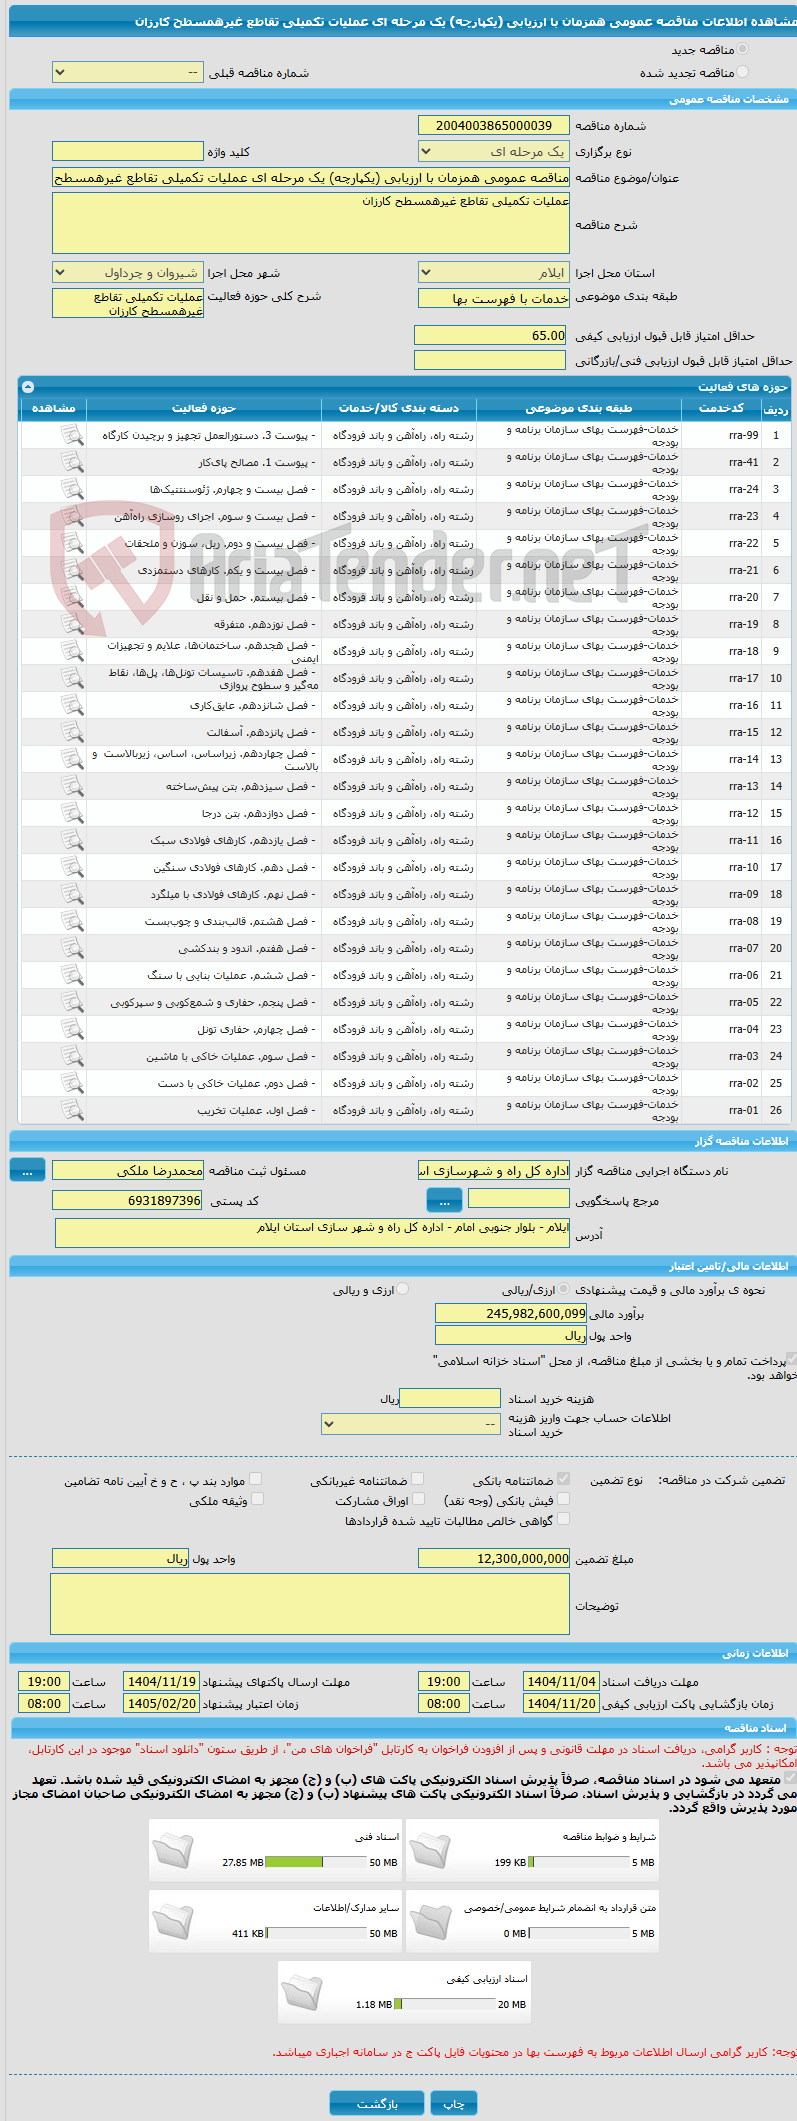The width and height of the screenshot is (797, 2121).
Task: Open متن قرارداد folder icon
Action: [430, 1920]
